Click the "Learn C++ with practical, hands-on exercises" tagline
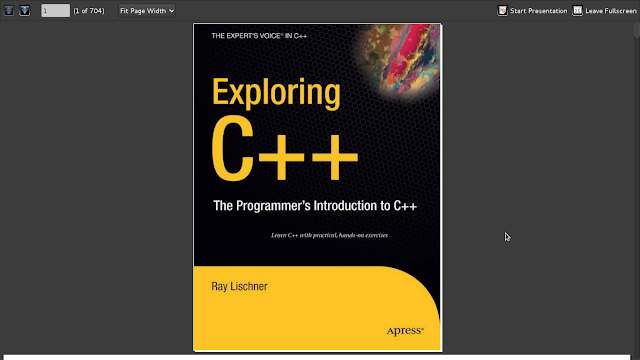This screenshot has width=640, height=360. pyautogui.click(x=329, y=235)
